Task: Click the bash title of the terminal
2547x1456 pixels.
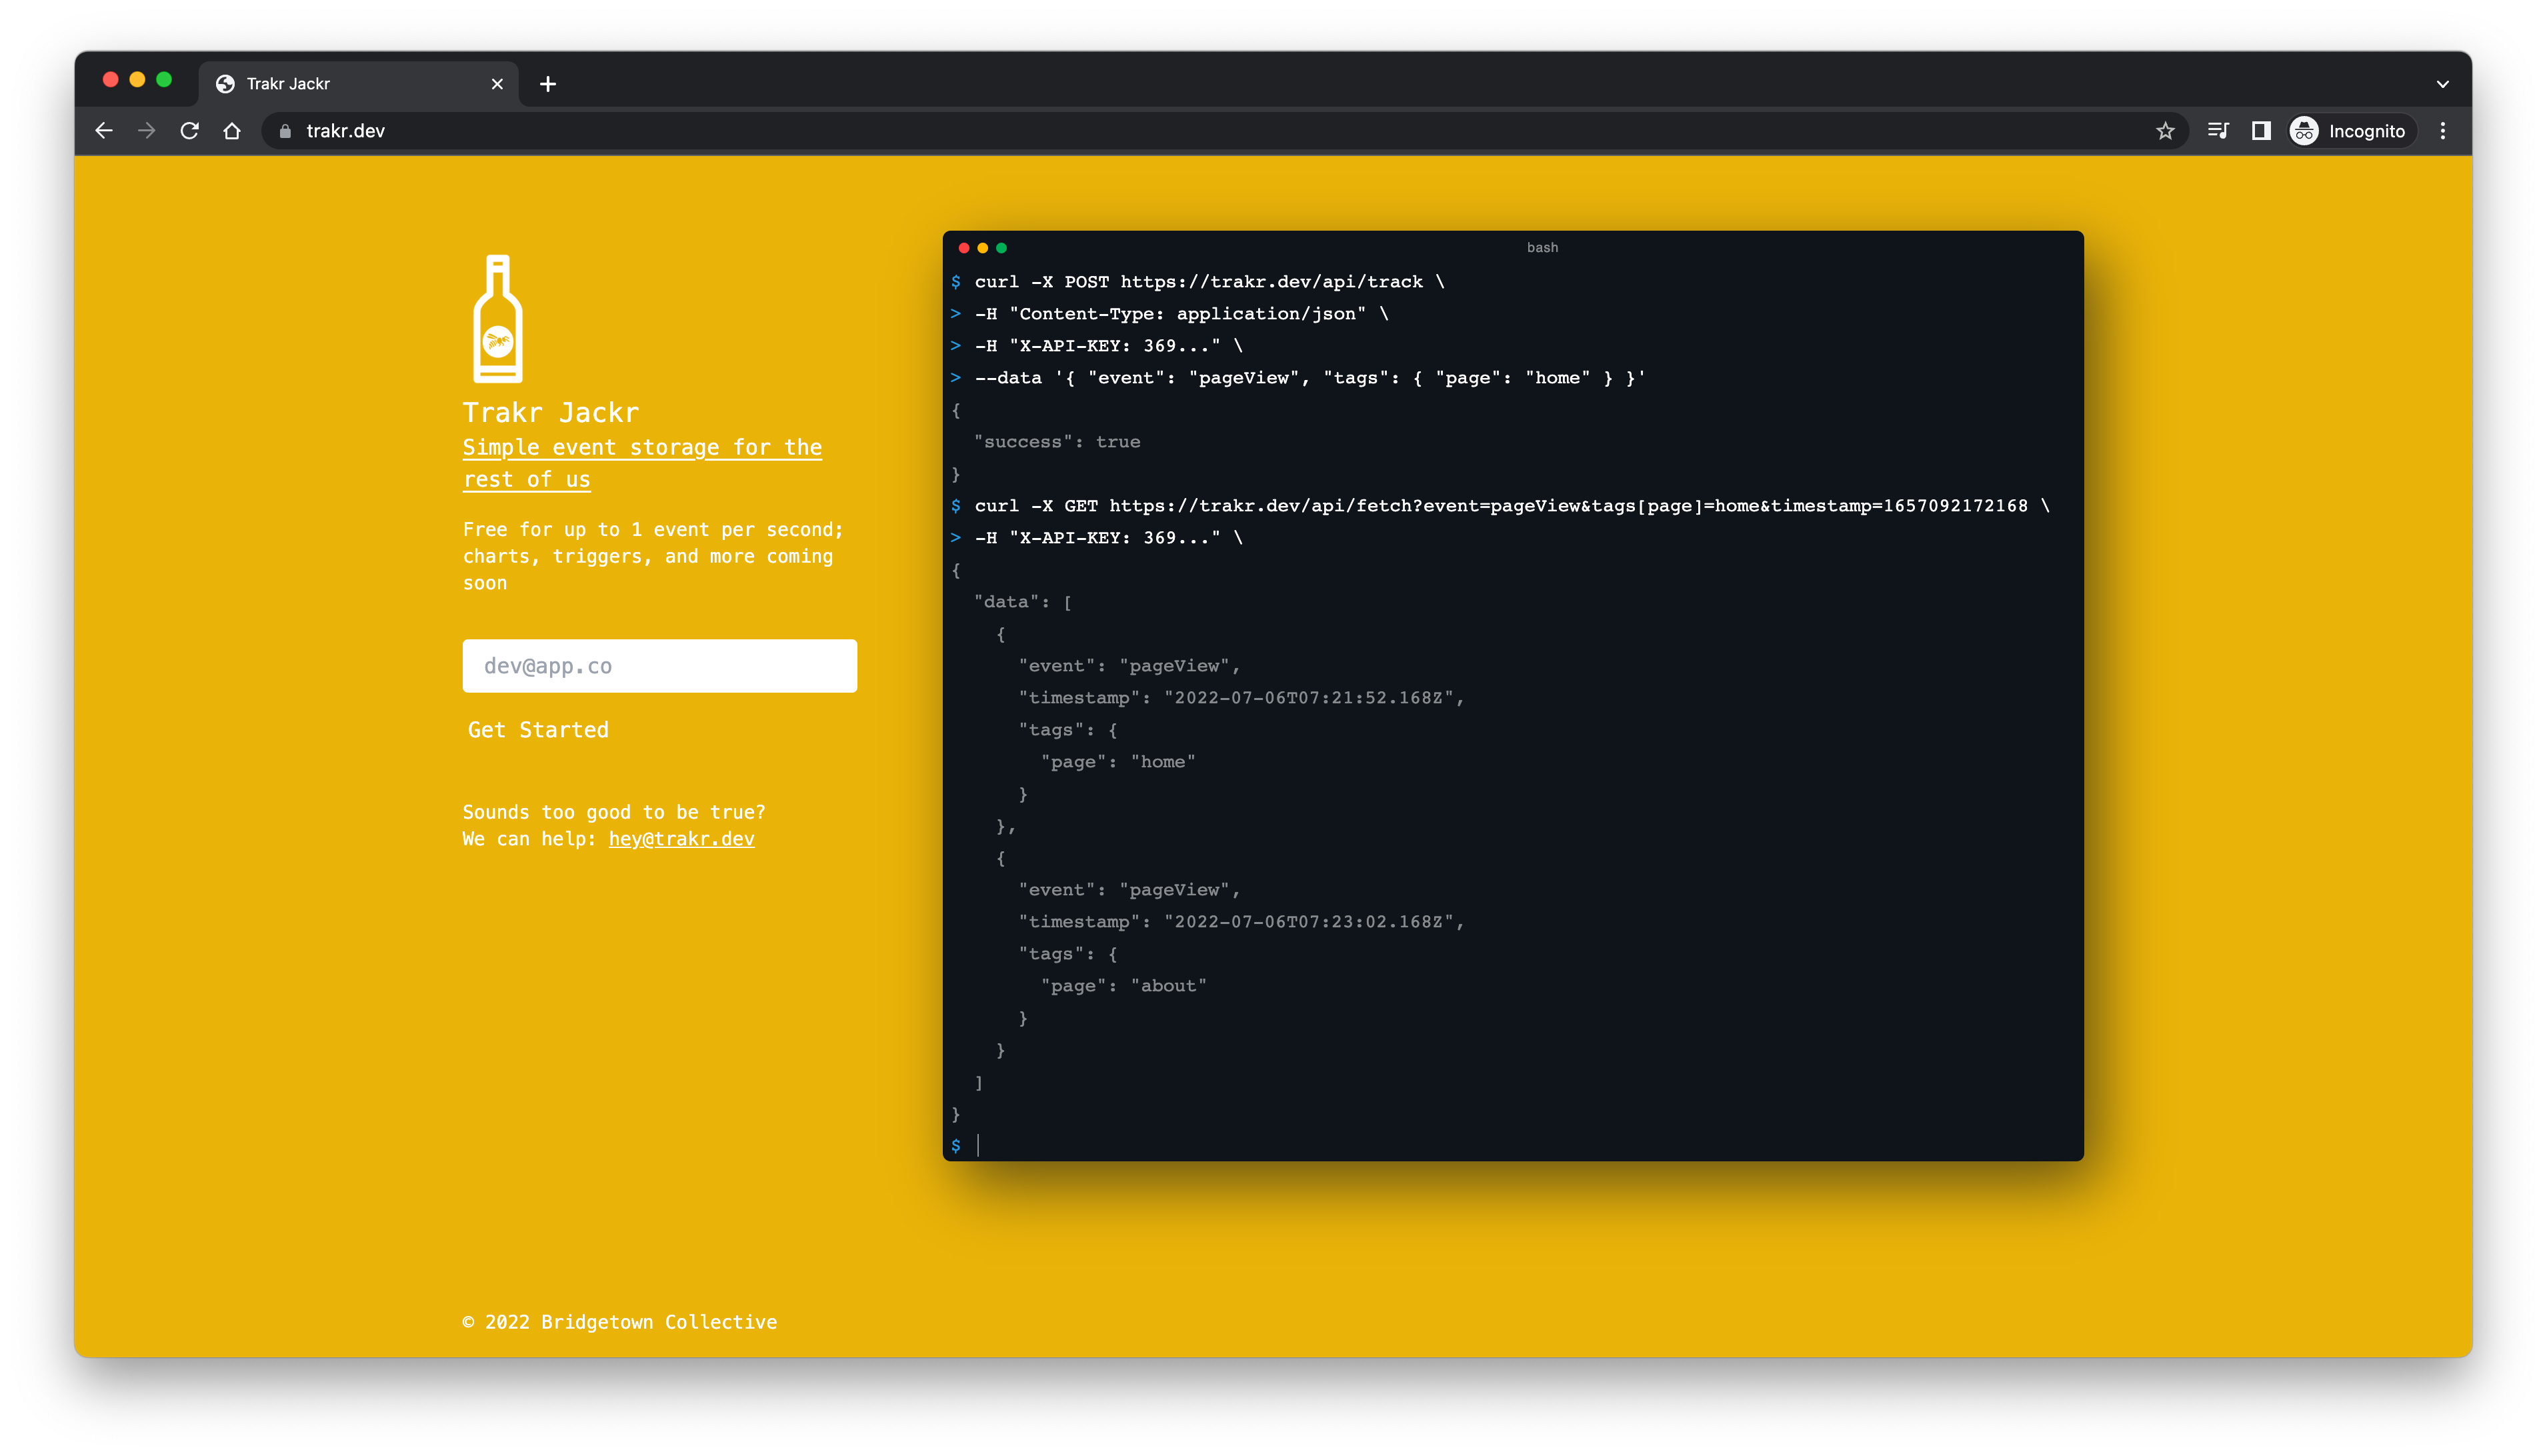Action: point(1542,248)
